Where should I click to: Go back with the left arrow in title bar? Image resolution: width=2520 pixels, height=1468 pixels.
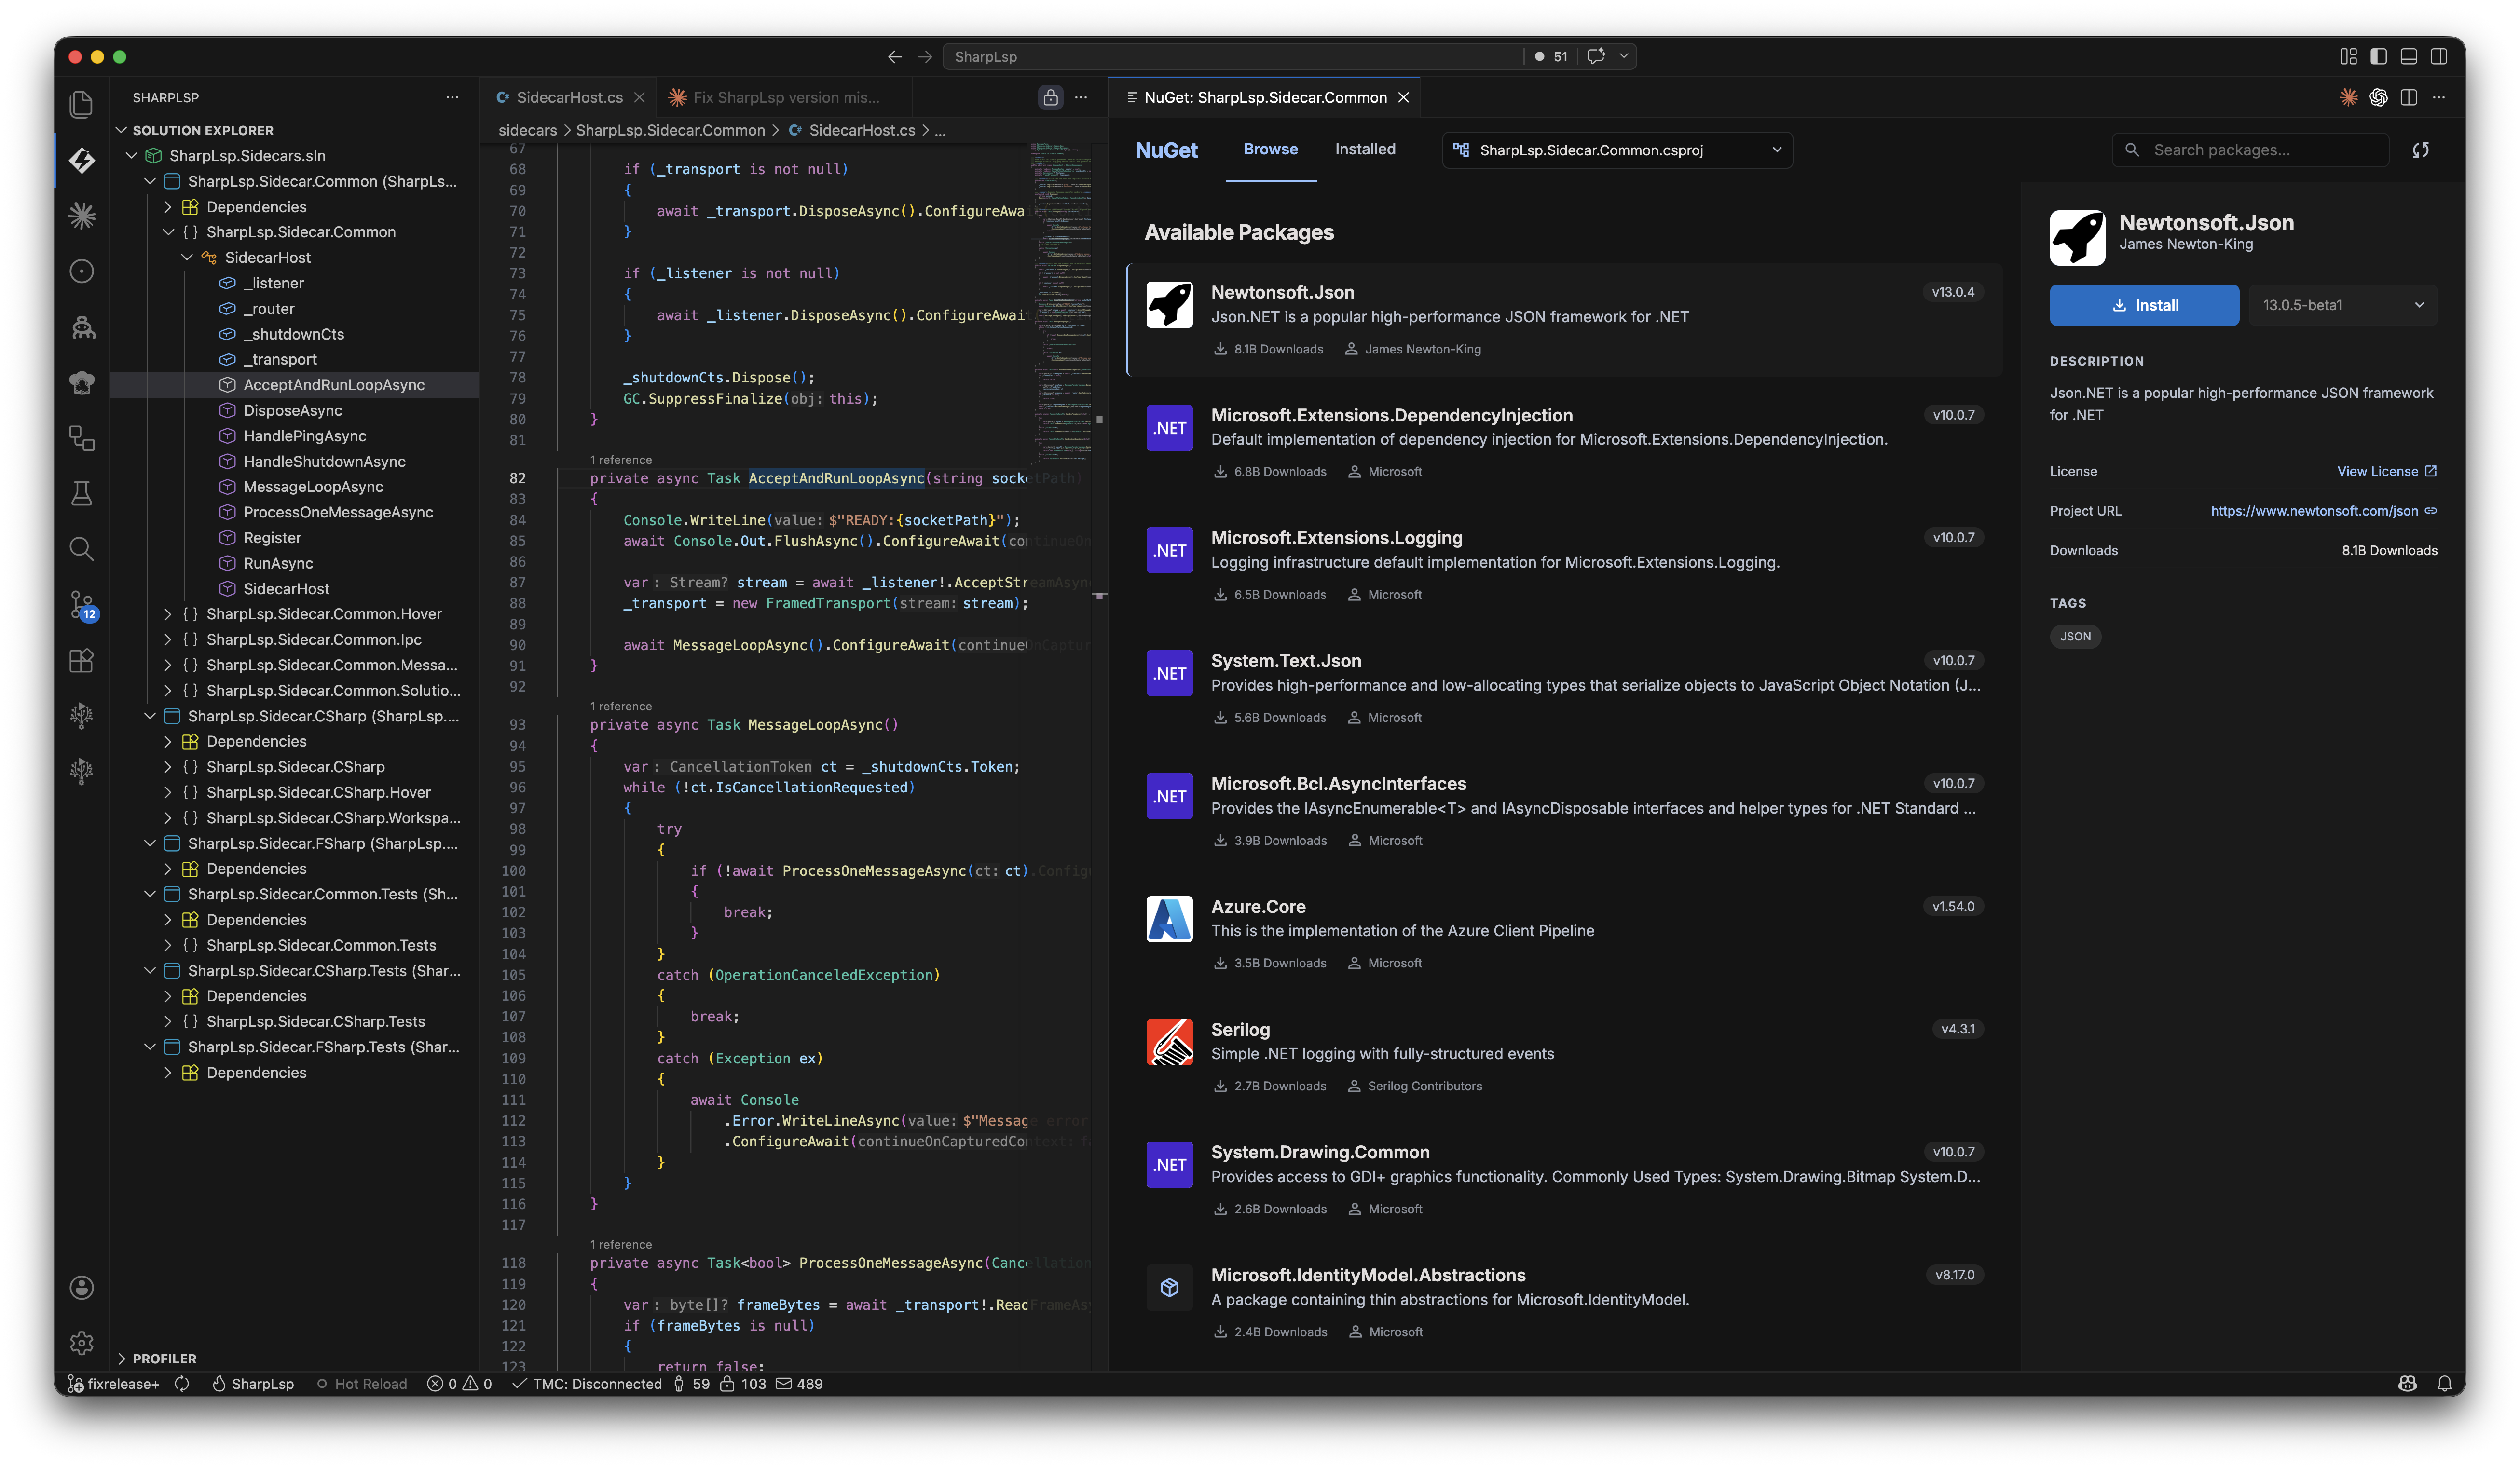(x=894, y=57)
